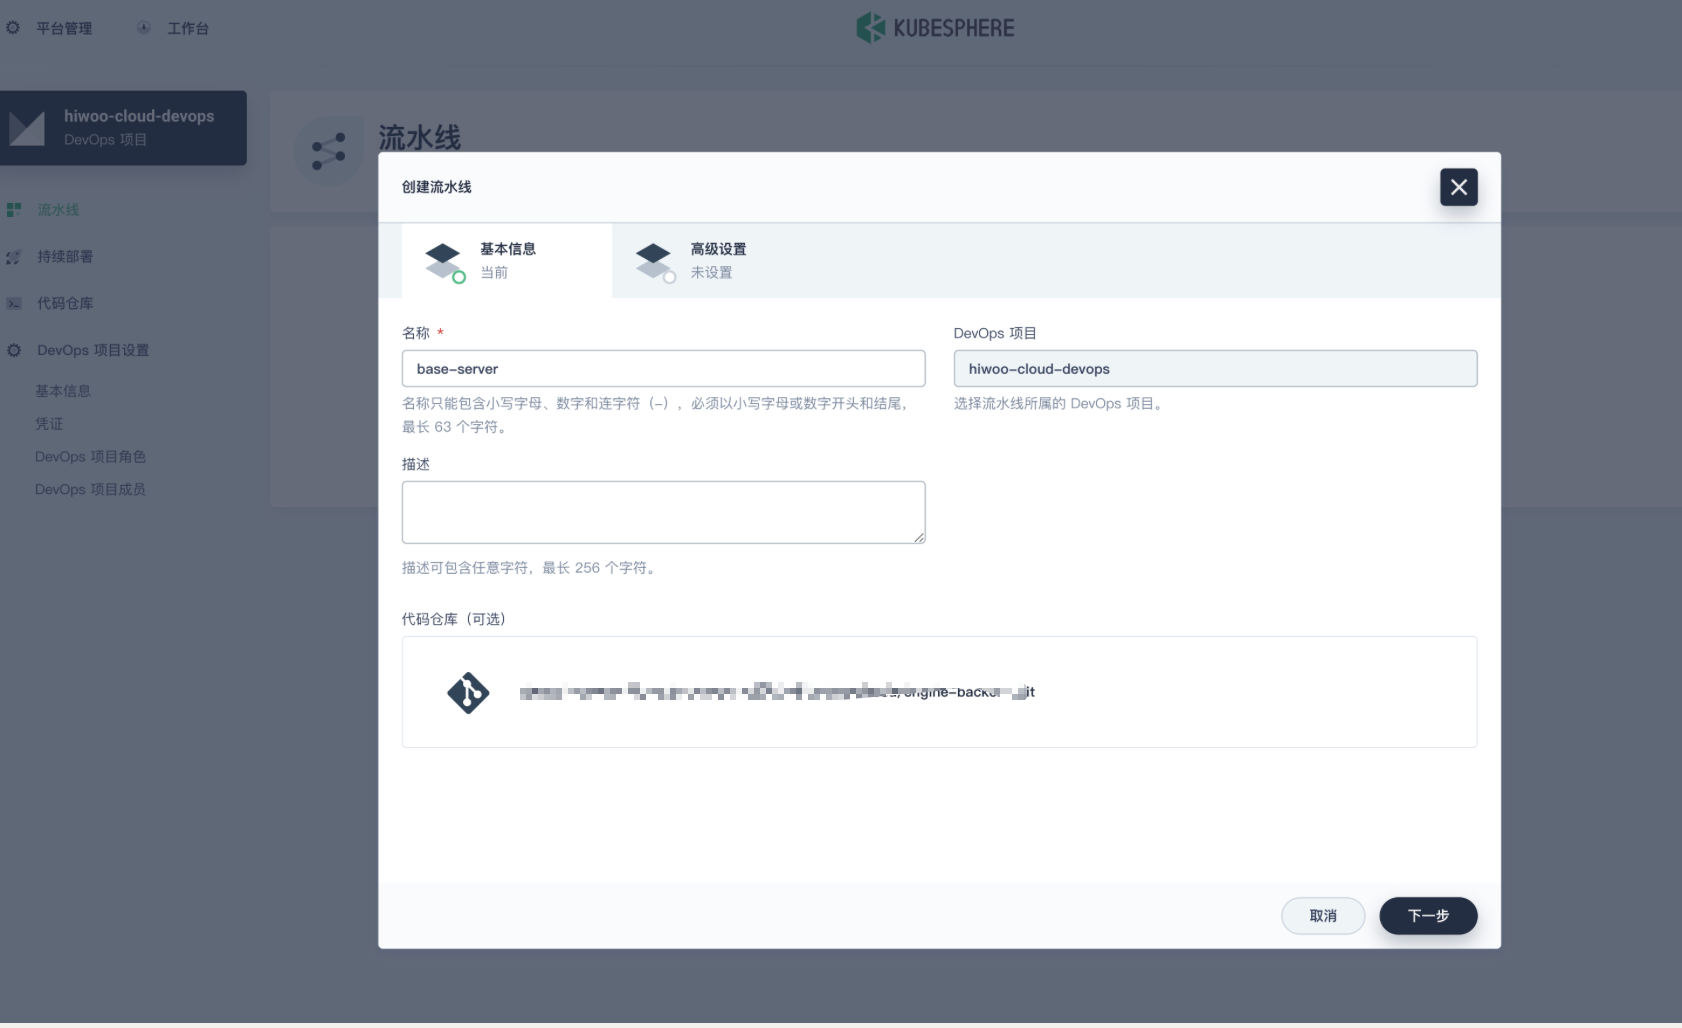Click the 流水线 page header share icon
1682x1028 pixels.
point(328,151)
